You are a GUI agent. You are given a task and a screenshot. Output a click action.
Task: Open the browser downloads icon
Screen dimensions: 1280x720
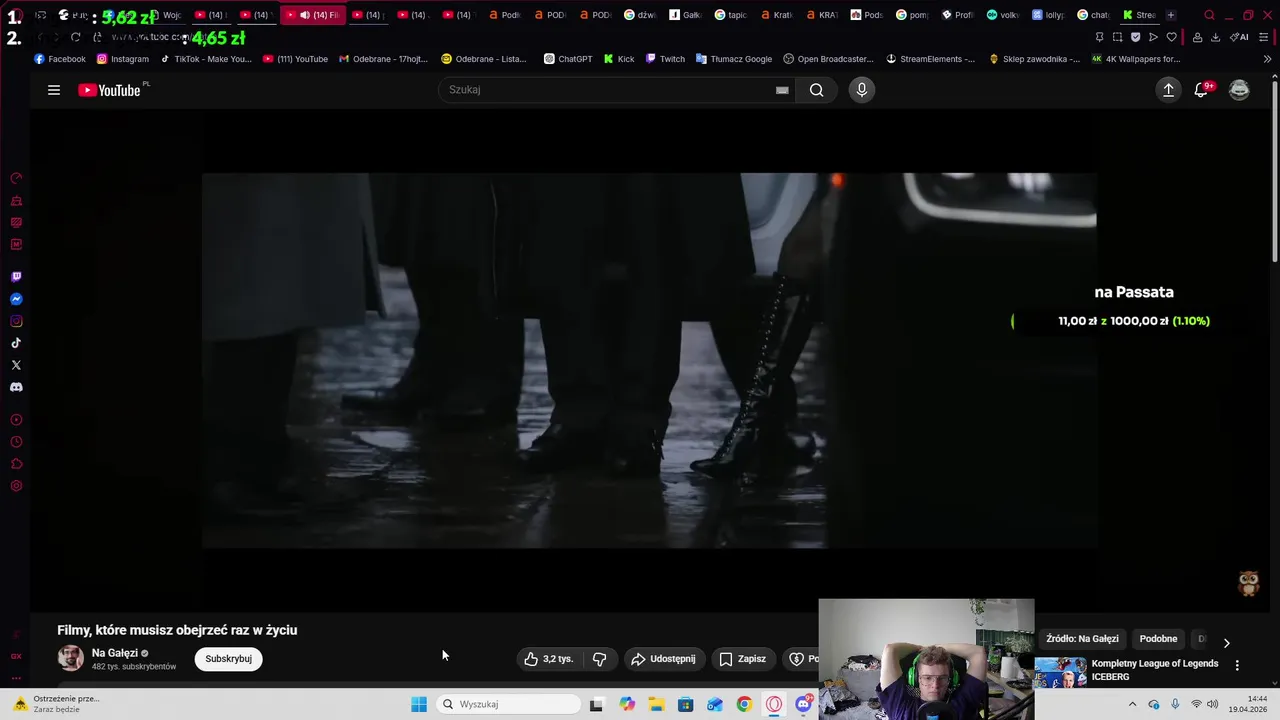point(1215,37)
